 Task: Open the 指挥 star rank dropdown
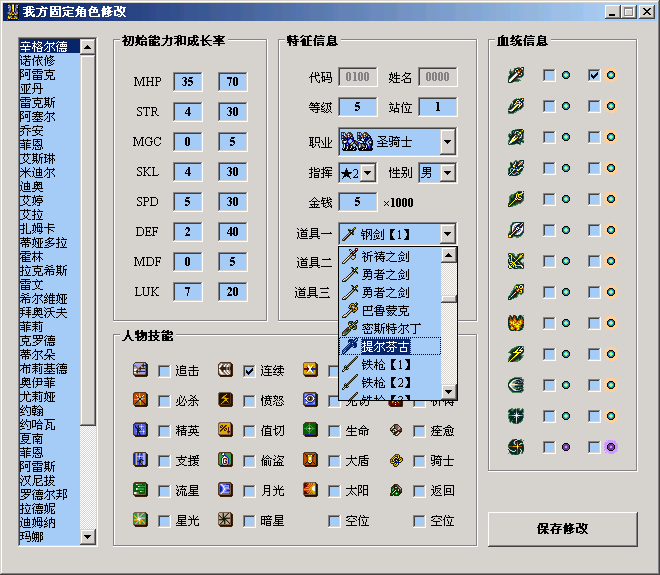(368, 173)
